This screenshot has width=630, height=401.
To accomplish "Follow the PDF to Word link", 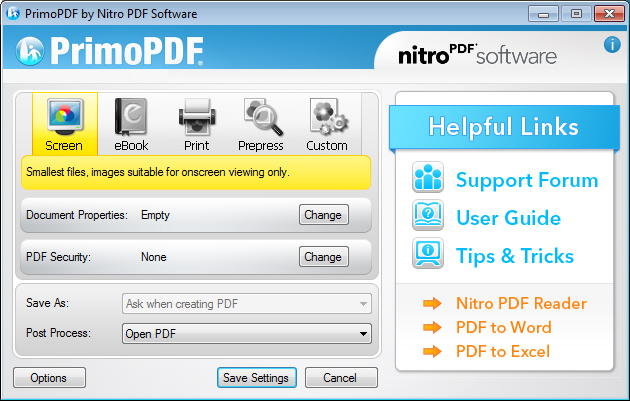I will 504,327.
